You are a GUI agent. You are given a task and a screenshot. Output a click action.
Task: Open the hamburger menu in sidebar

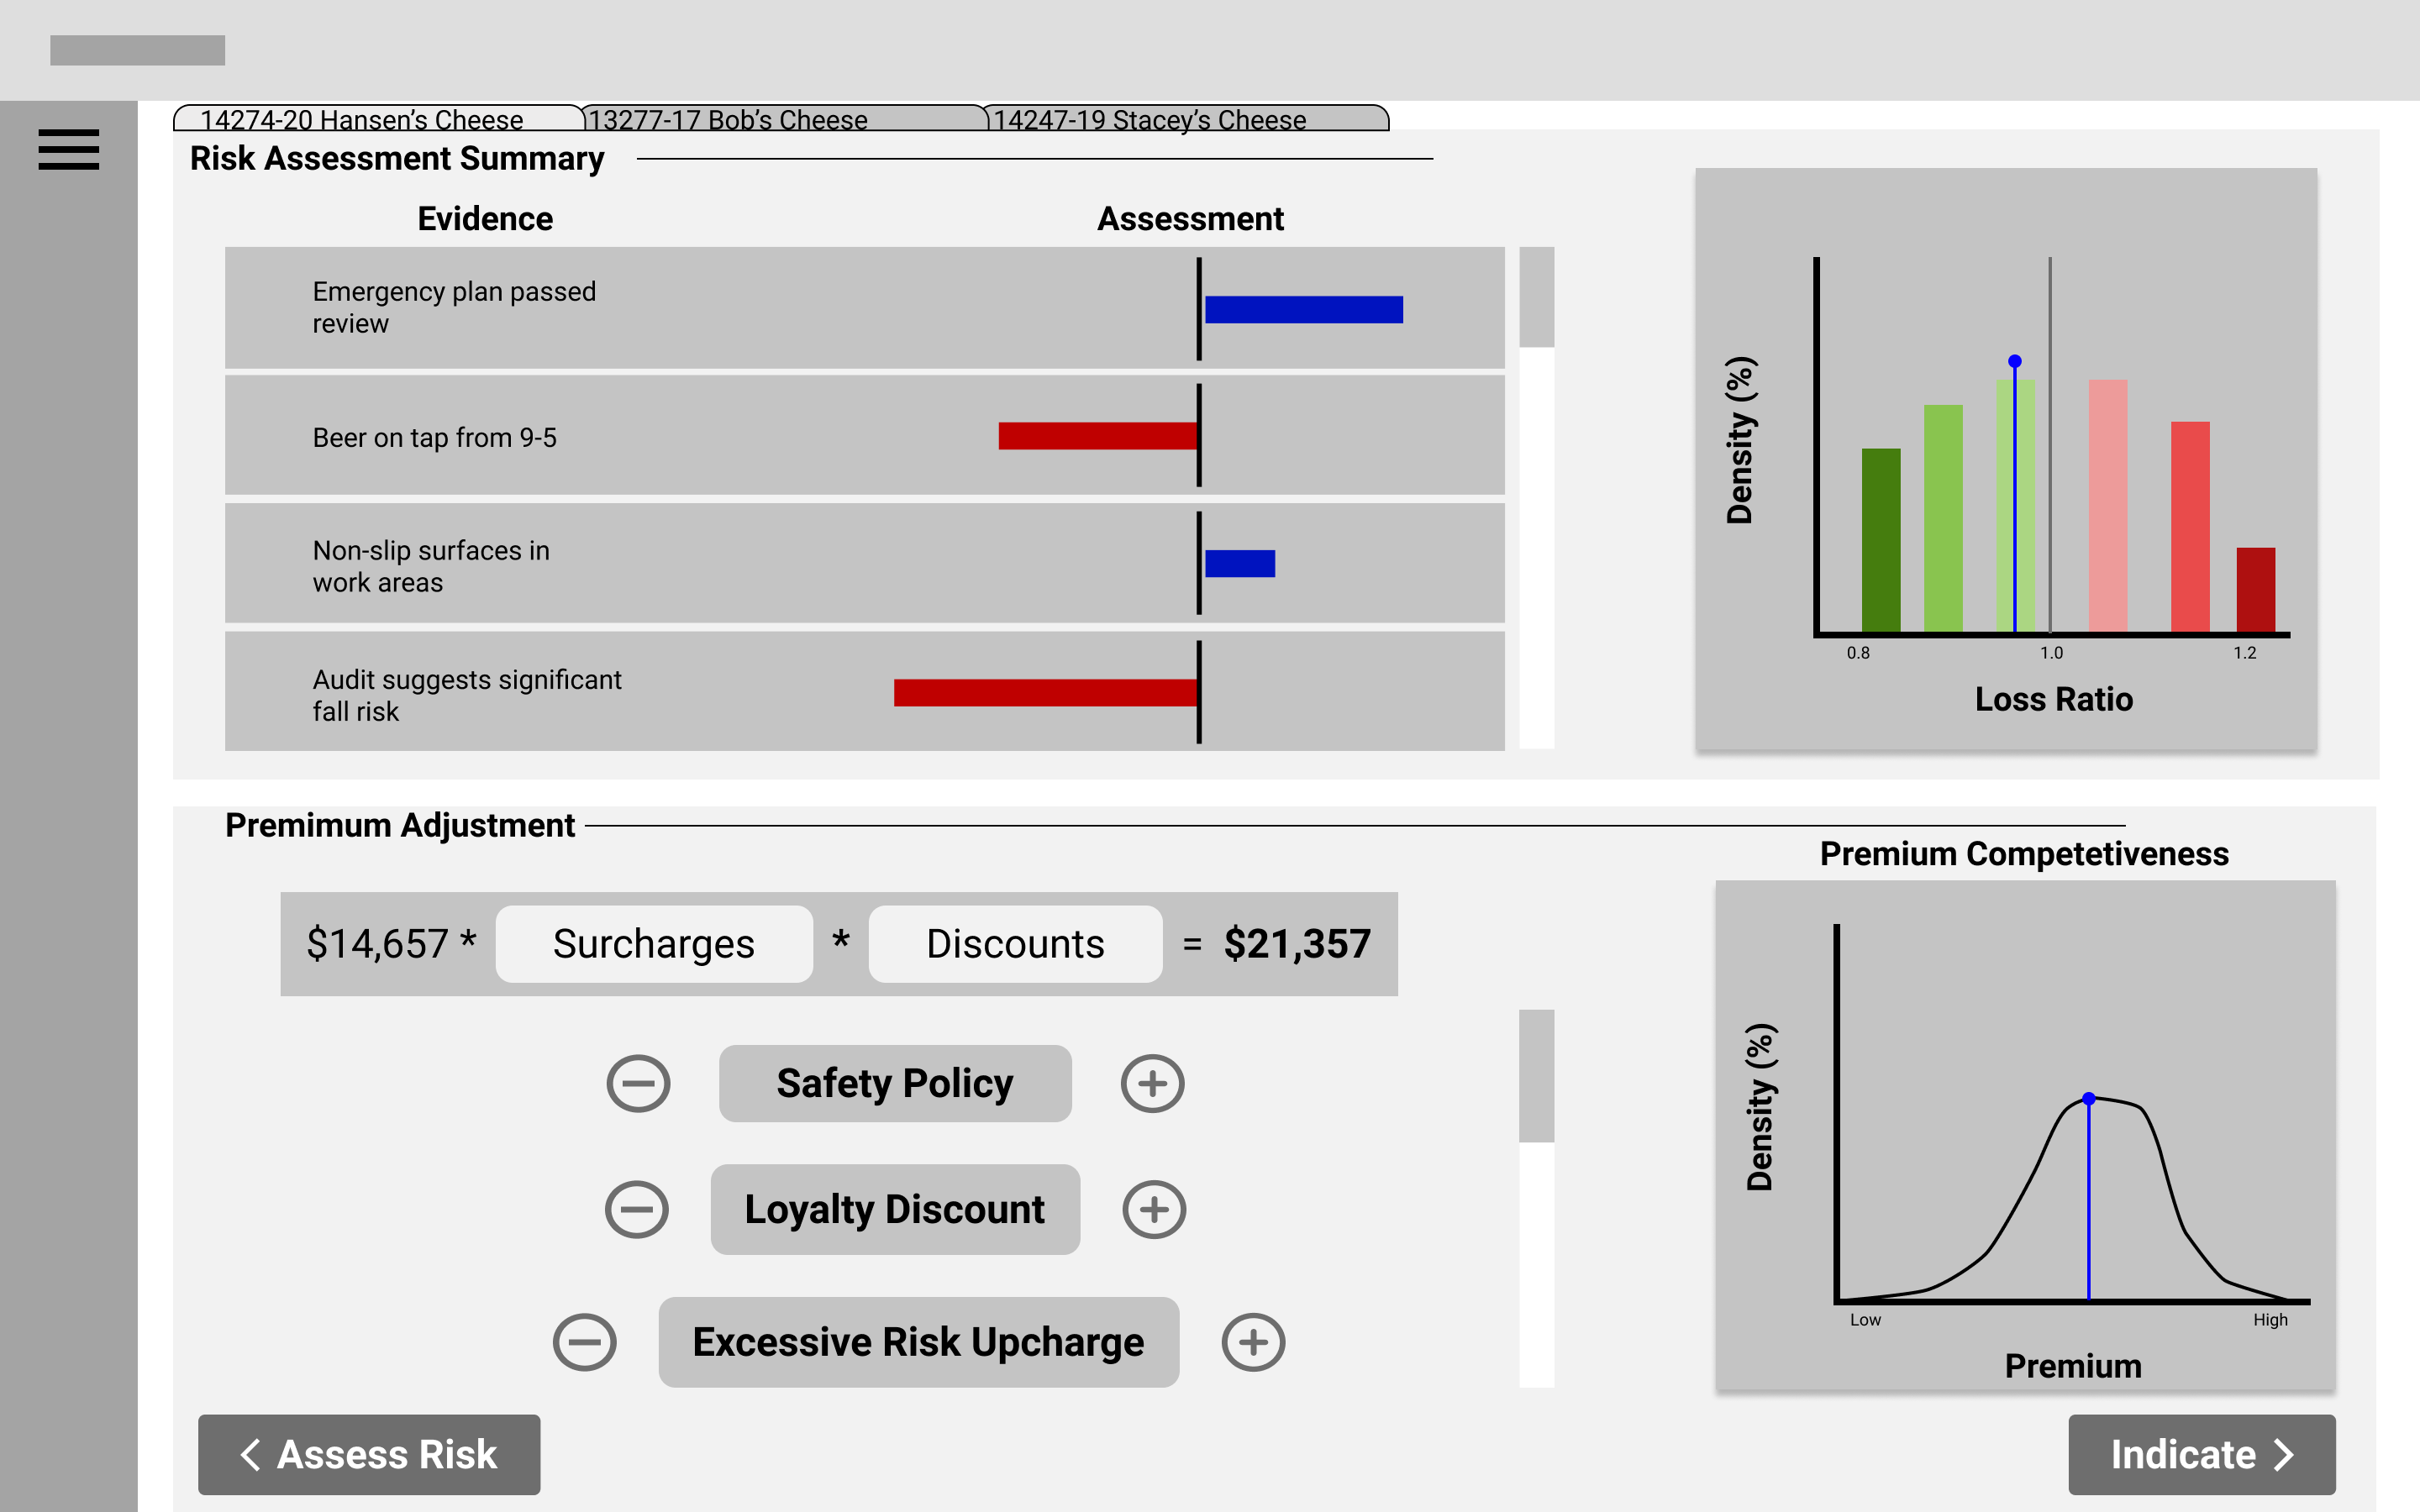click(68, 150)
